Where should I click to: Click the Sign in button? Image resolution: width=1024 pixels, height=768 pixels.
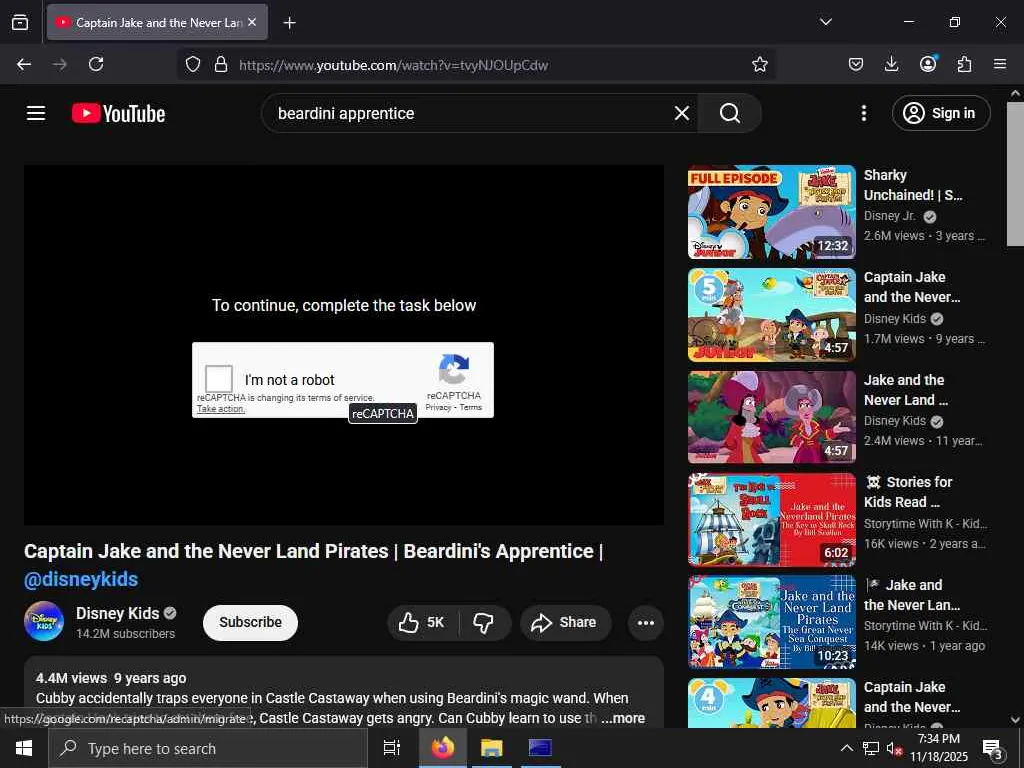[x=940, y=113]
